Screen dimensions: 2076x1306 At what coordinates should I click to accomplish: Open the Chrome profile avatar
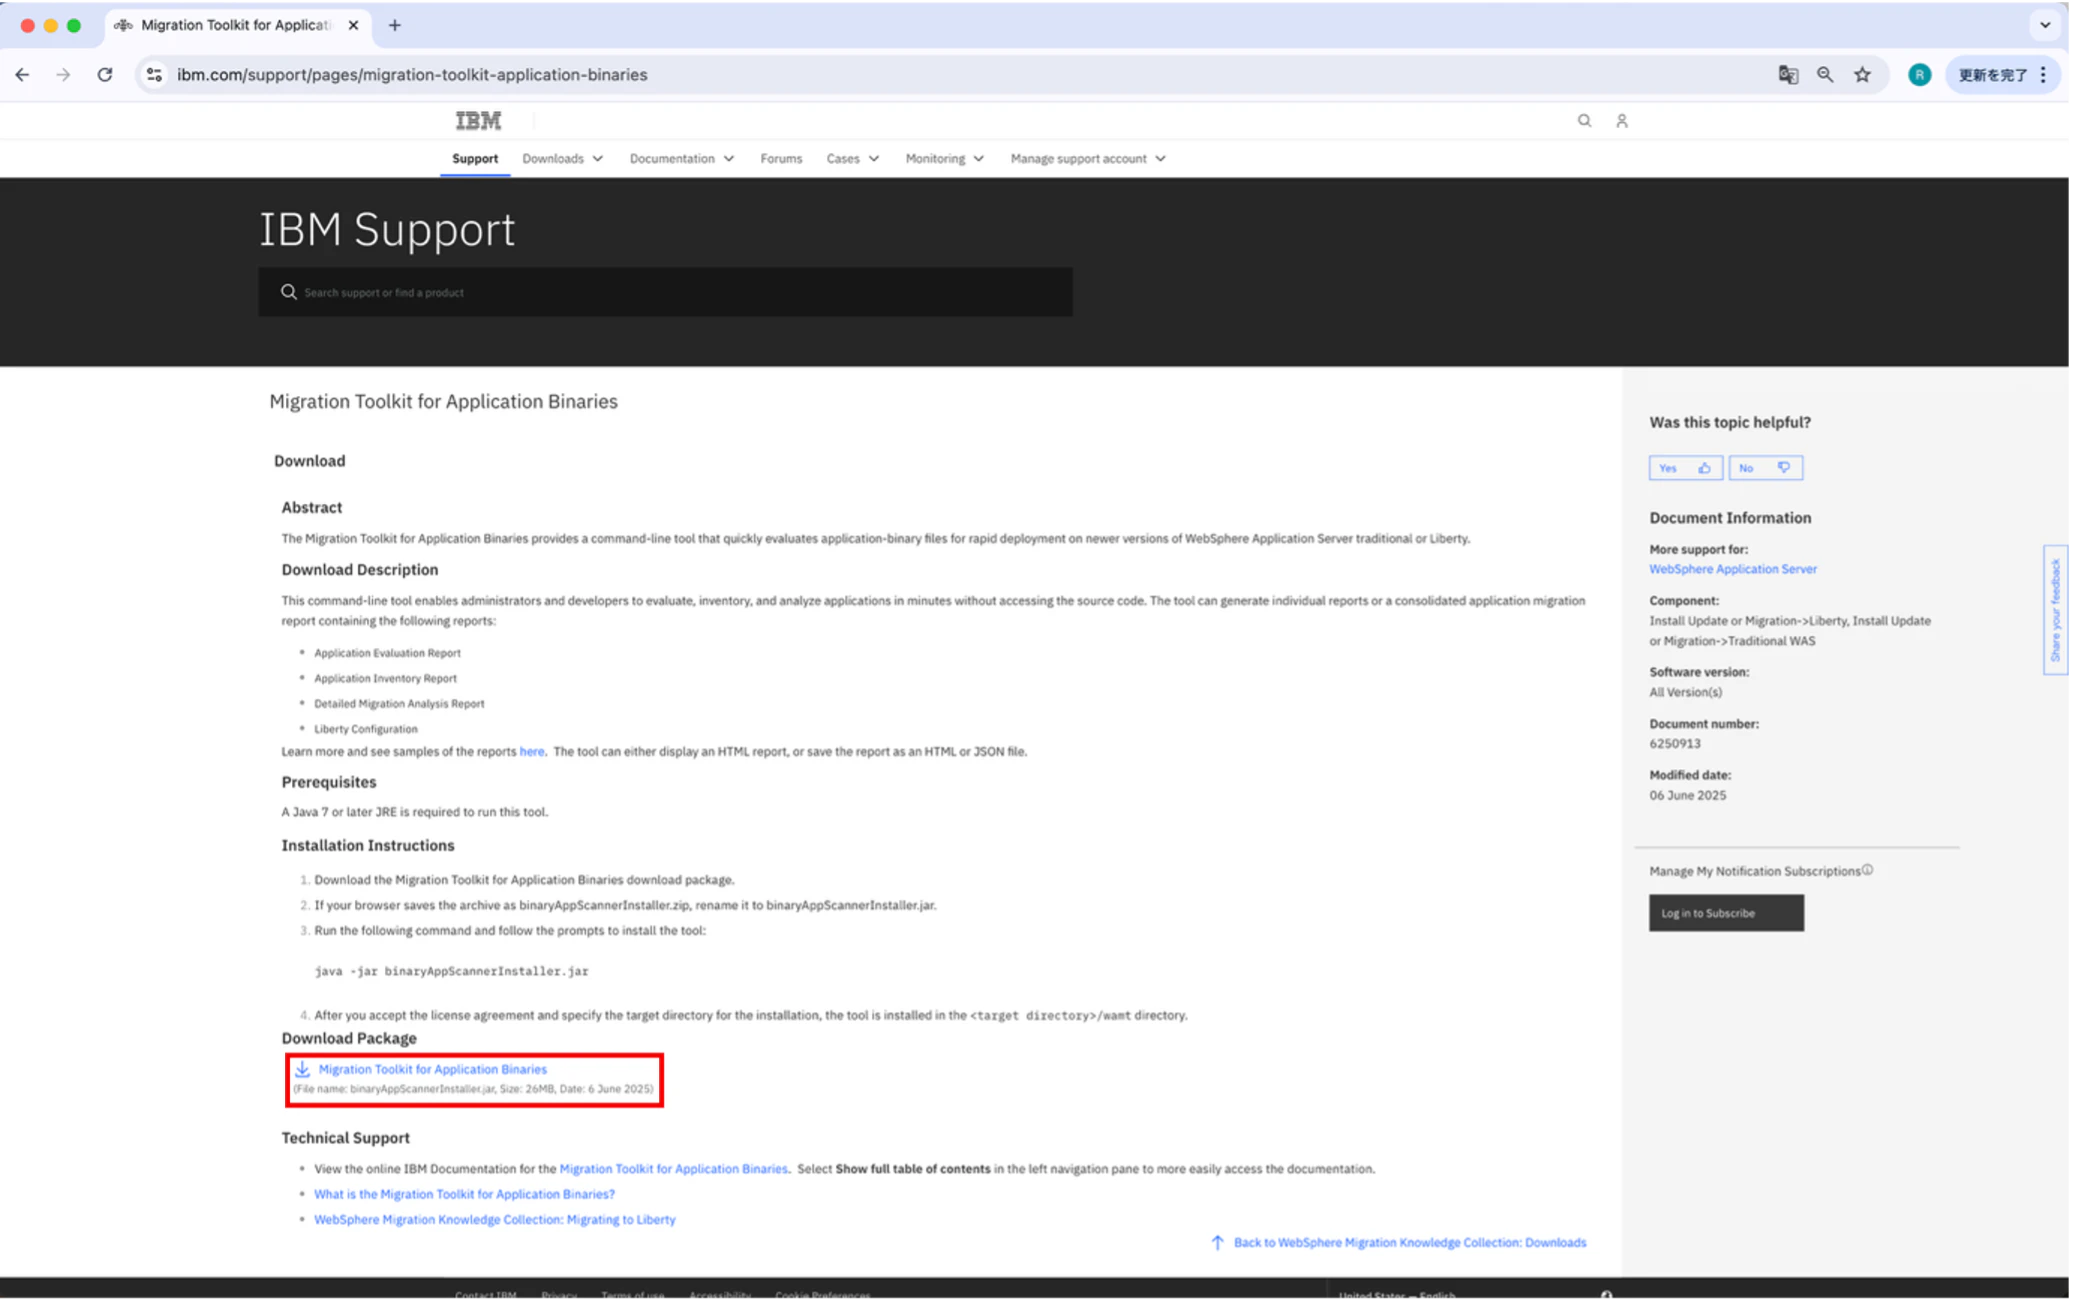point(1919,75)
